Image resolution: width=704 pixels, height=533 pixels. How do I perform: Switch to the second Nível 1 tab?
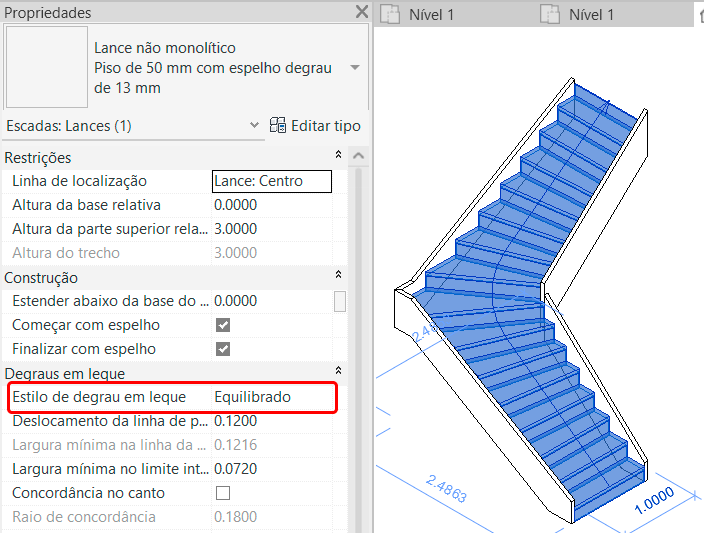tap(590, 14)
